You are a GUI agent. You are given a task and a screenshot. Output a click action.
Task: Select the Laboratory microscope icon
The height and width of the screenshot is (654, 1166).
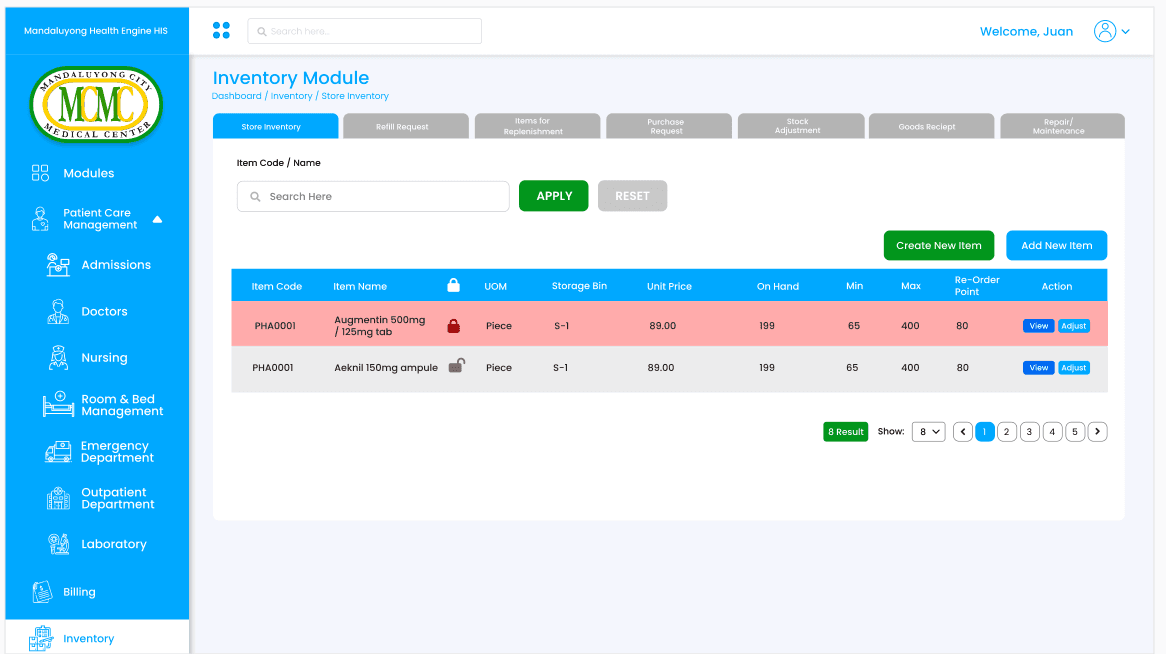click(58, 544)
